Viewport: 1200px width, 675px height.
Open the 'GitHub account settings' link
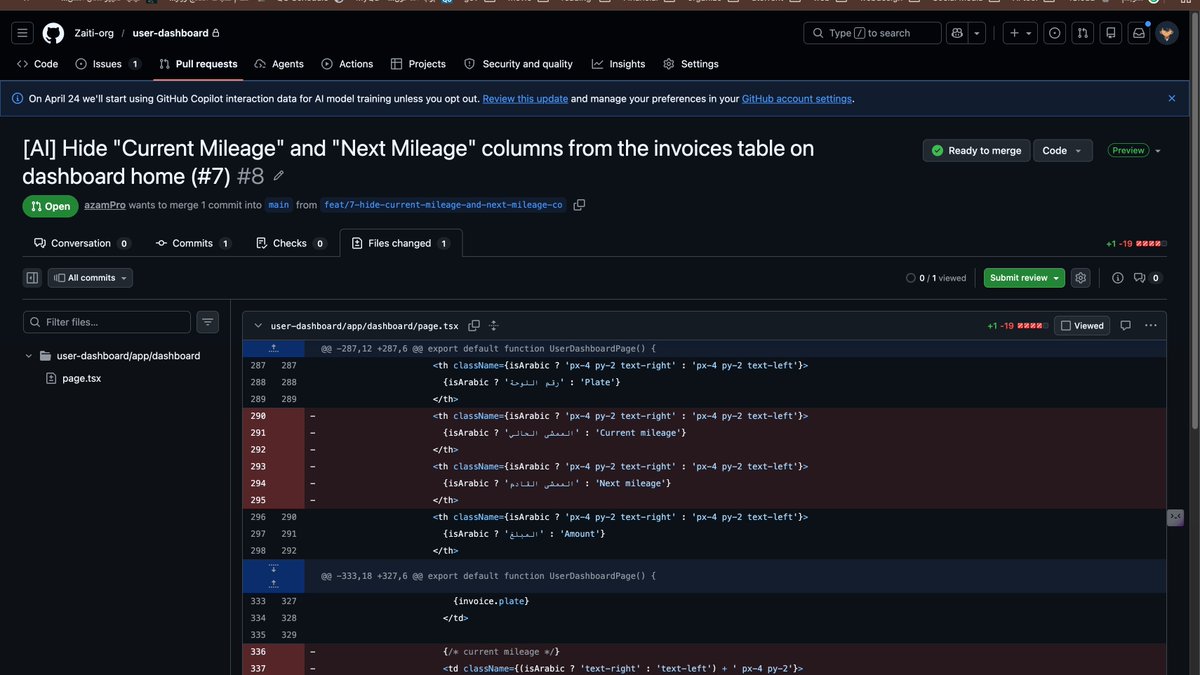point(797,99)
